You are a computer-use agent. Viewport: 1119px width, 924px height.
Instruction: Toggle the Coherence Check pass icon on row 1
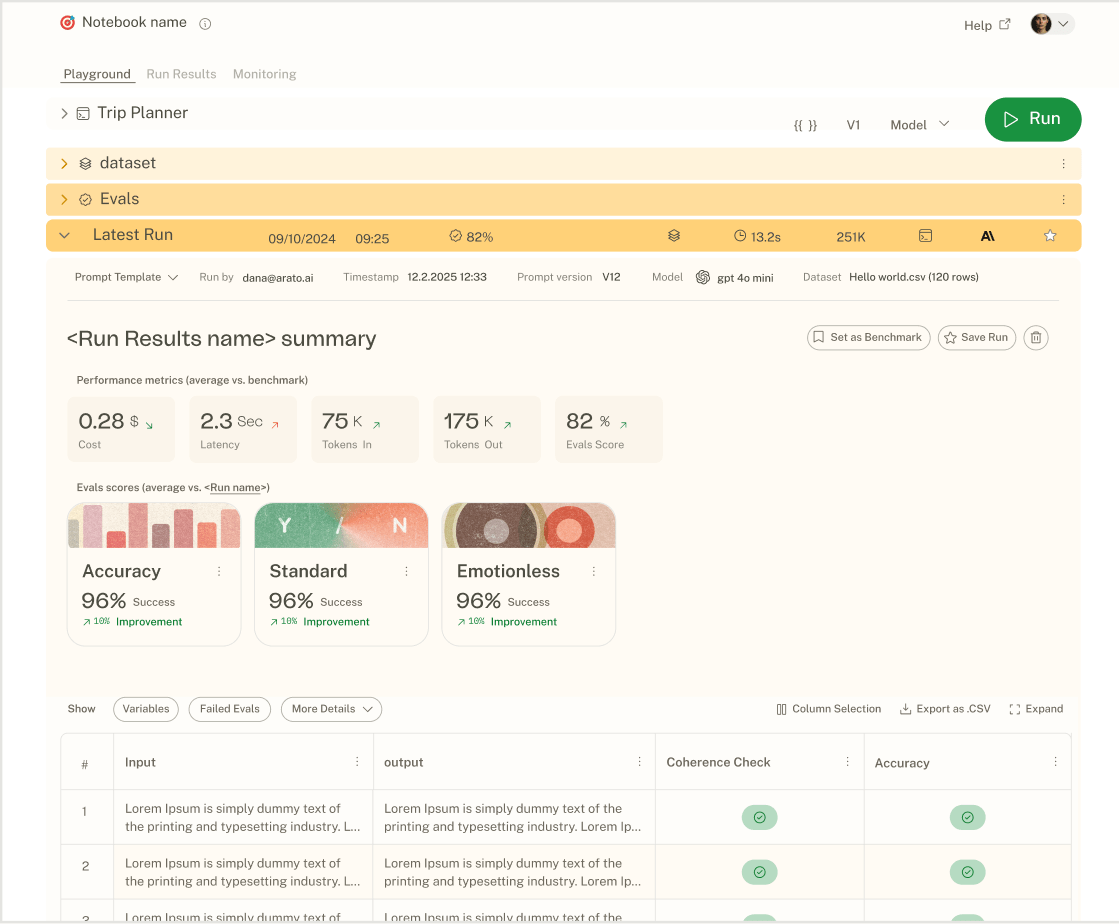point(759,817)
